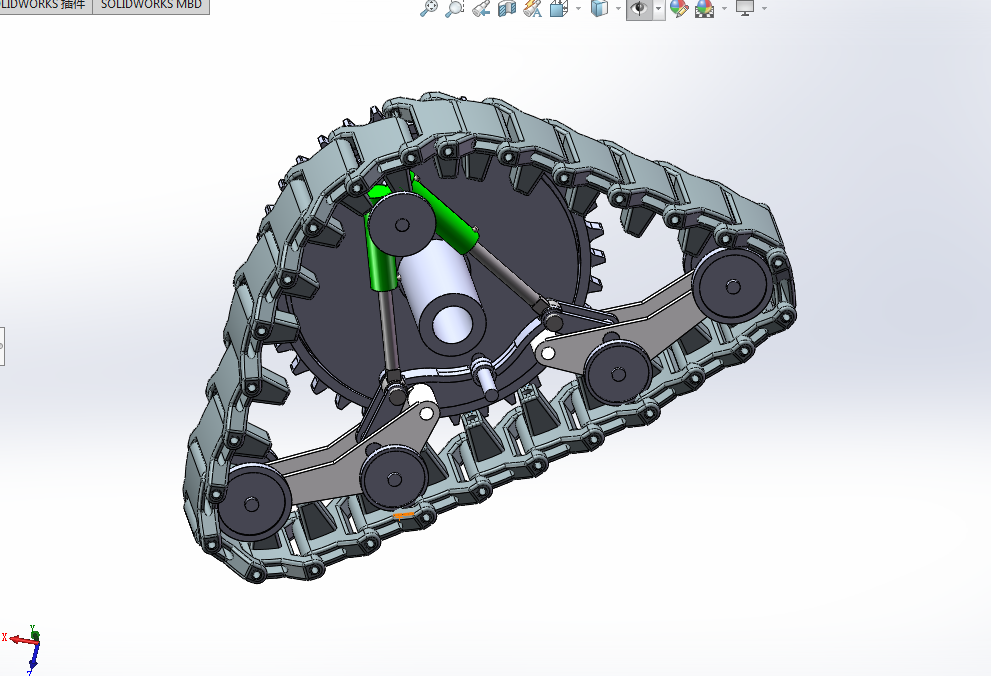
Task: Click the Zoom to Fit icon
Action: pos(429,8)
